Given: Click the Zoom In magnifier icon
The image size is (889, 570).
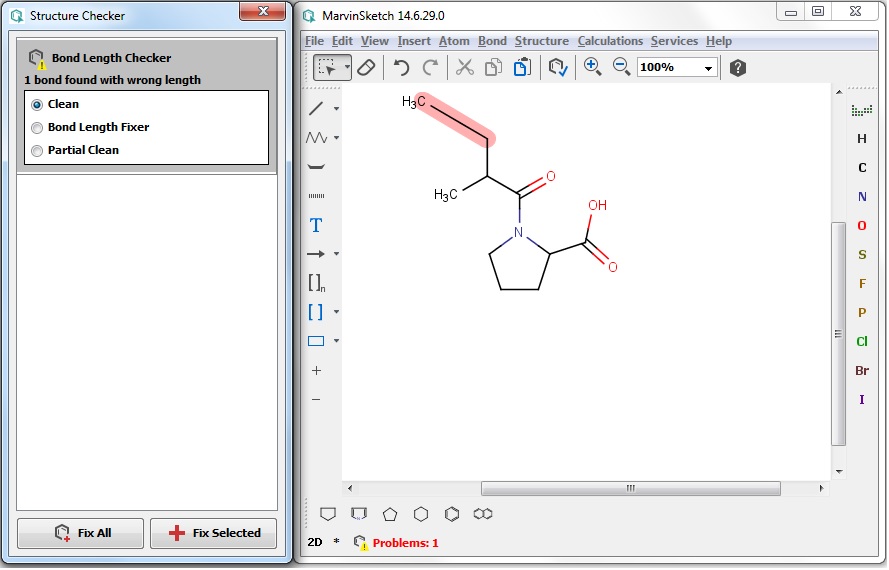Looking at the screenshot, I should [592, 67].
